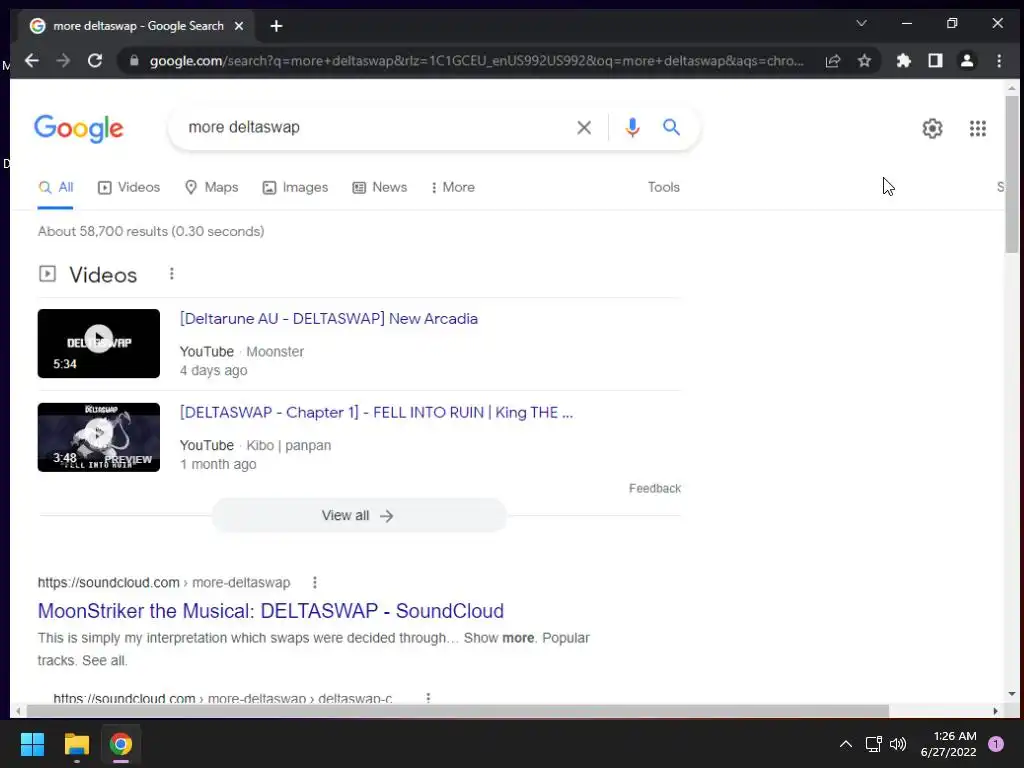Screen dimensions: 1024x768
Task: Click the Feedback link
Action: (654, 488)
